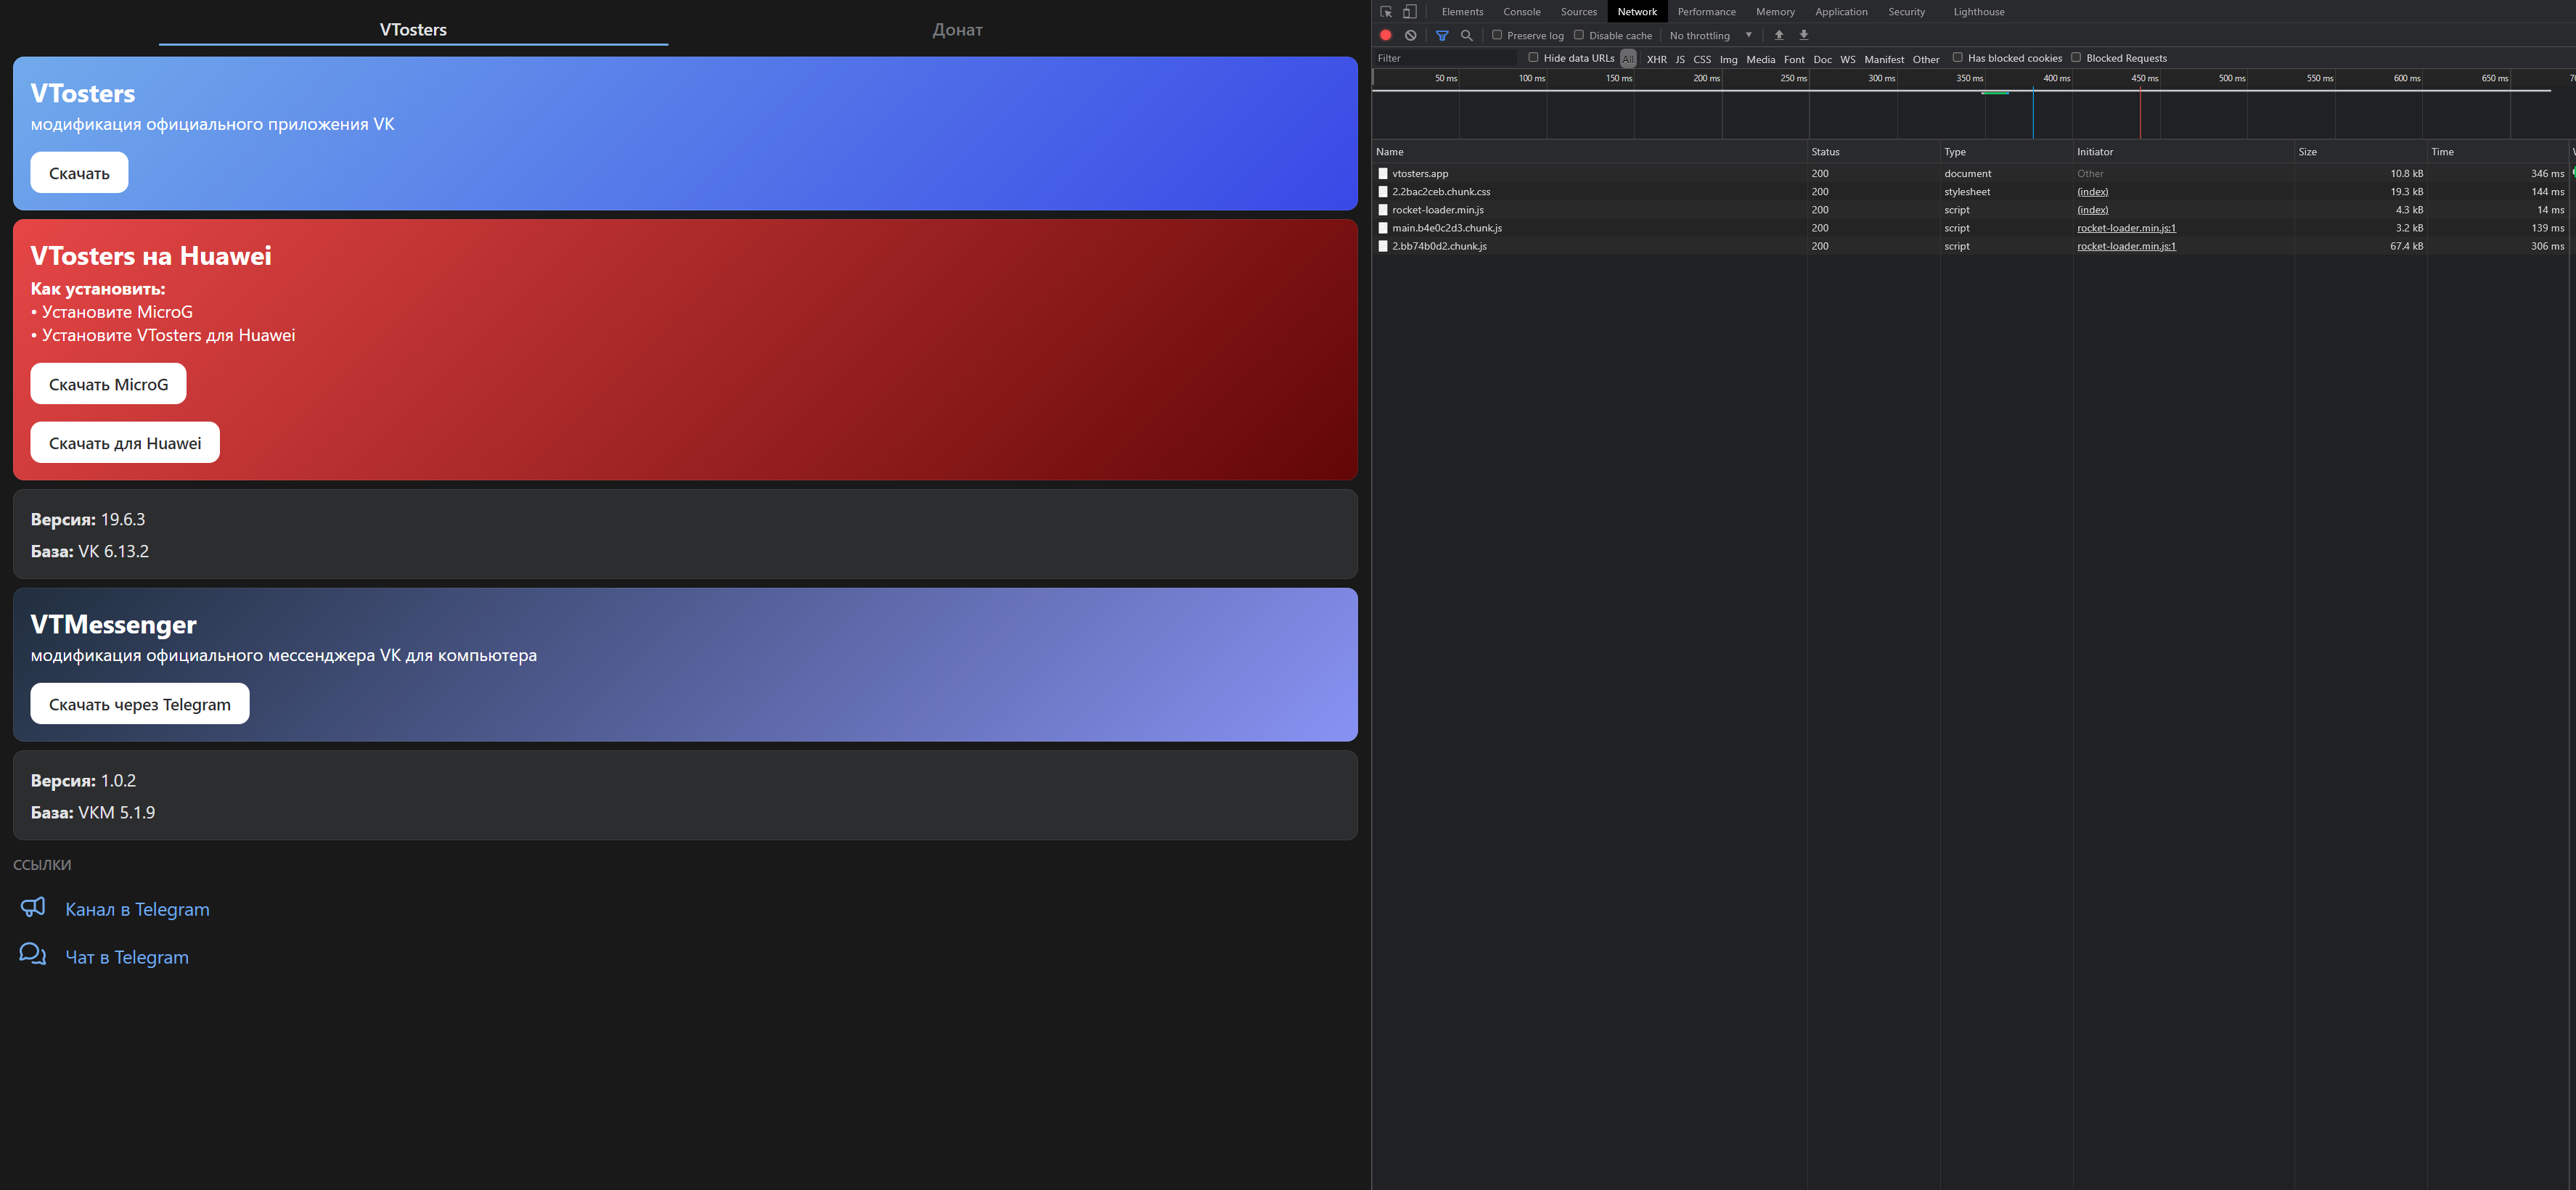Filter requests by Media type

(x=1761, y=59)
